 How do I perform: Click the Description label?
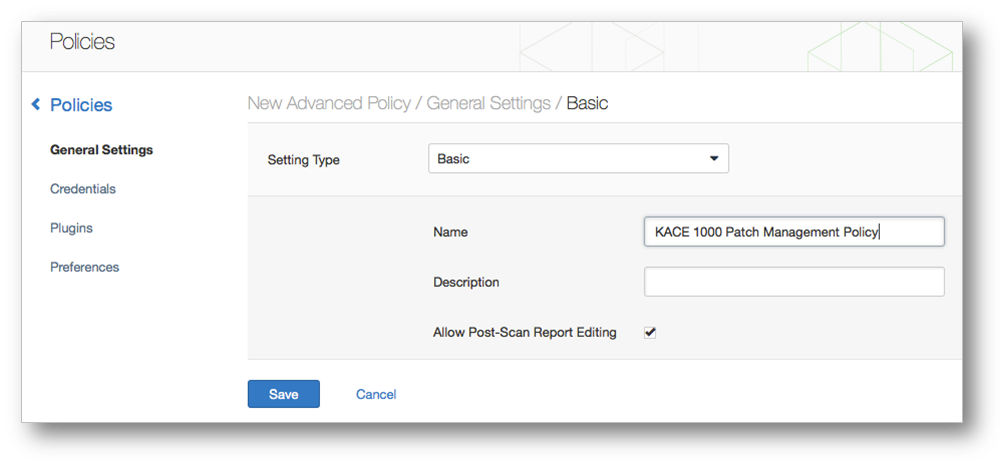[x=466, y=282]
